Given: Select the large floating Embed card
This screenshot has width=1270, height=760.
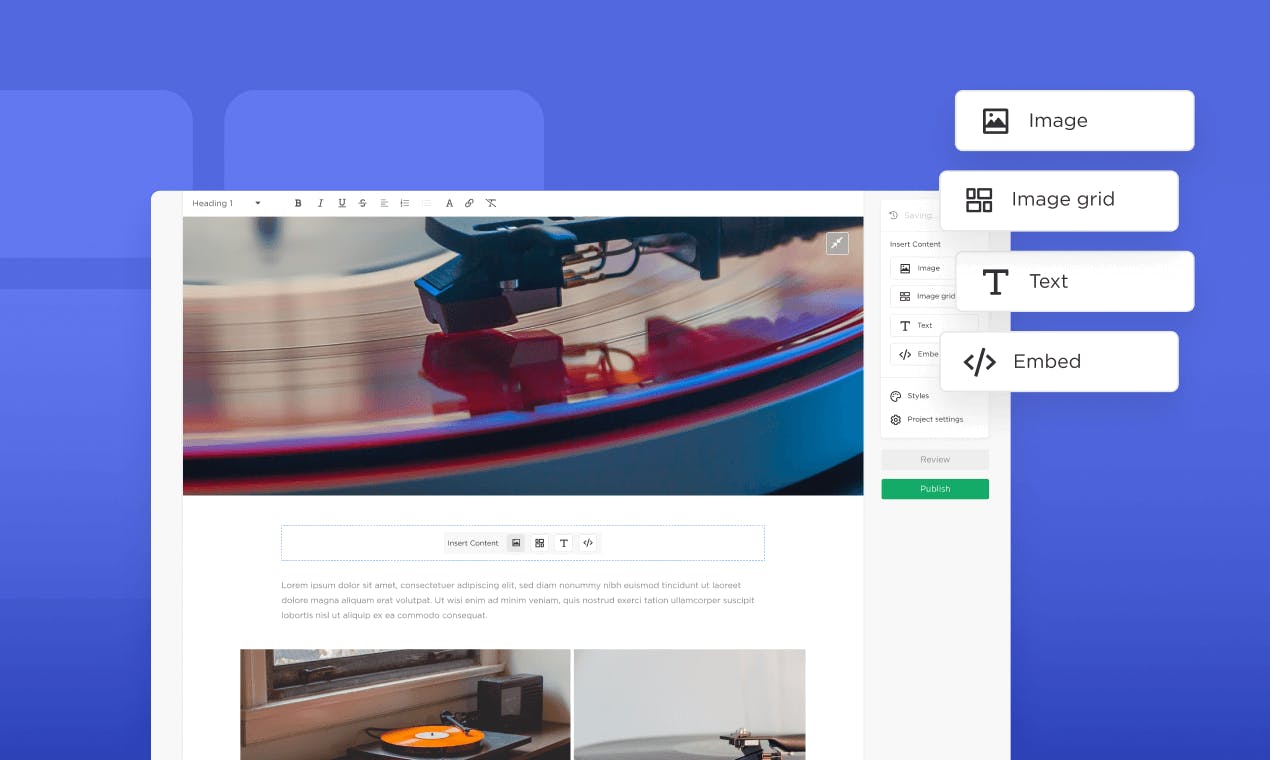Looking at the screenshot, I should click(1058, 361).
